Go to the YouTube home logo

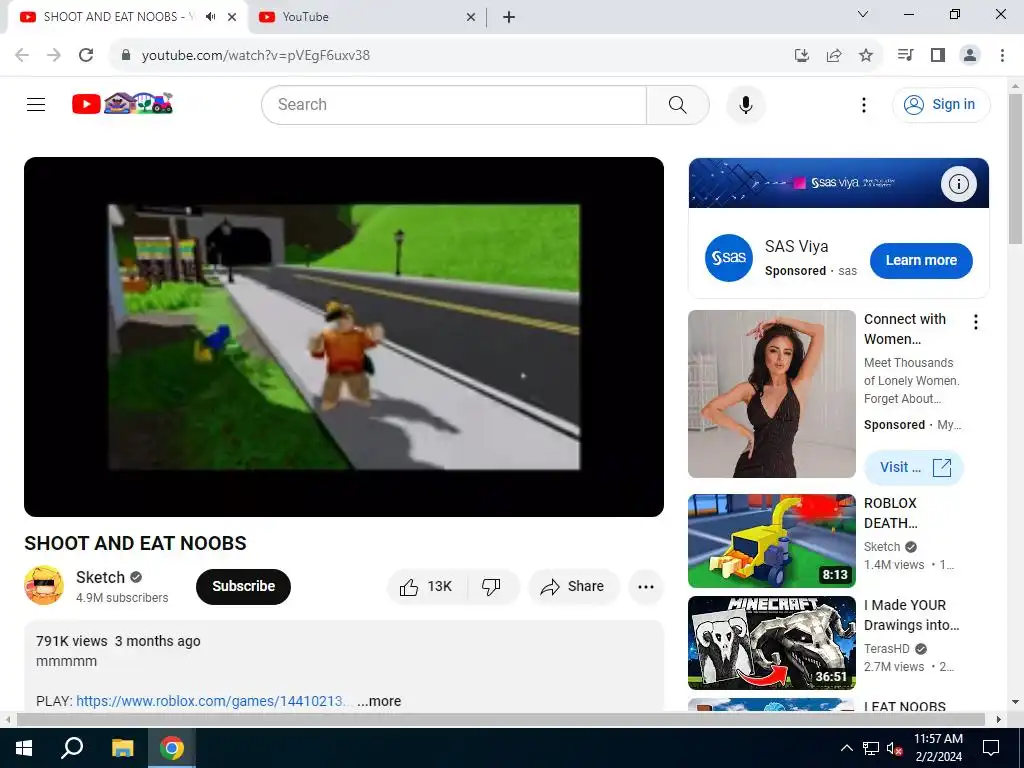(123, 104)
